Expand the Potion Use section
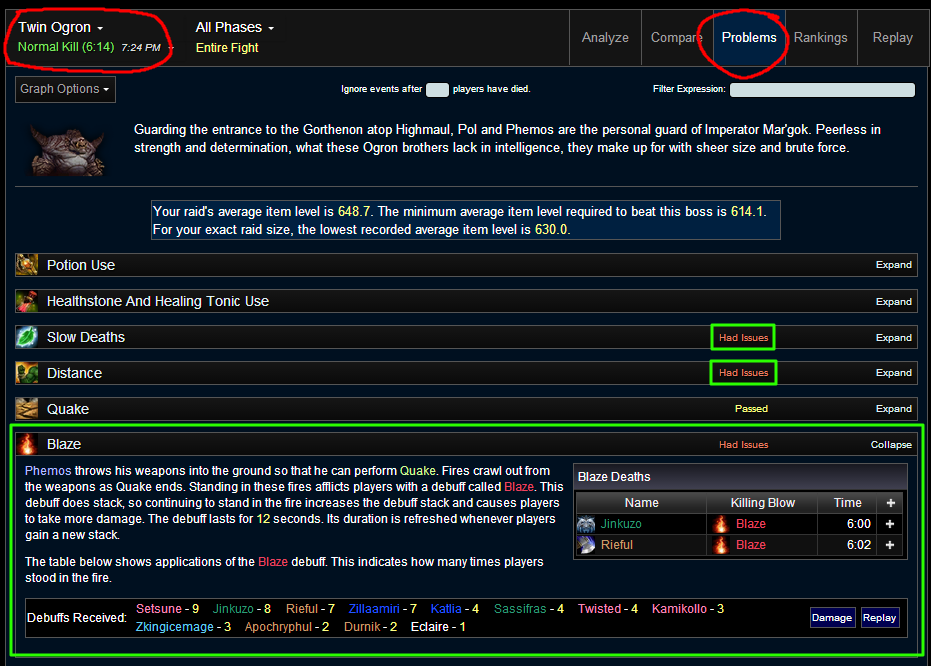Viewport: 931px width, 666px height. (x=893, y=265)
